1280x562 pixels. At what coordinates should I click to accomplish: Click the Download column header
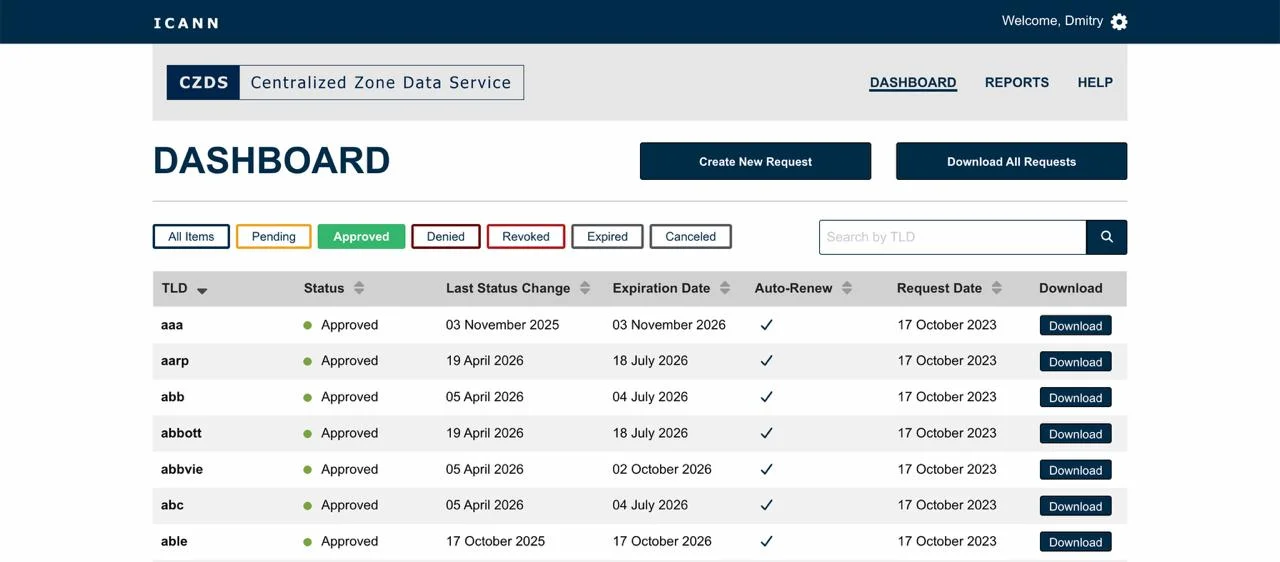coord(1070,288)
